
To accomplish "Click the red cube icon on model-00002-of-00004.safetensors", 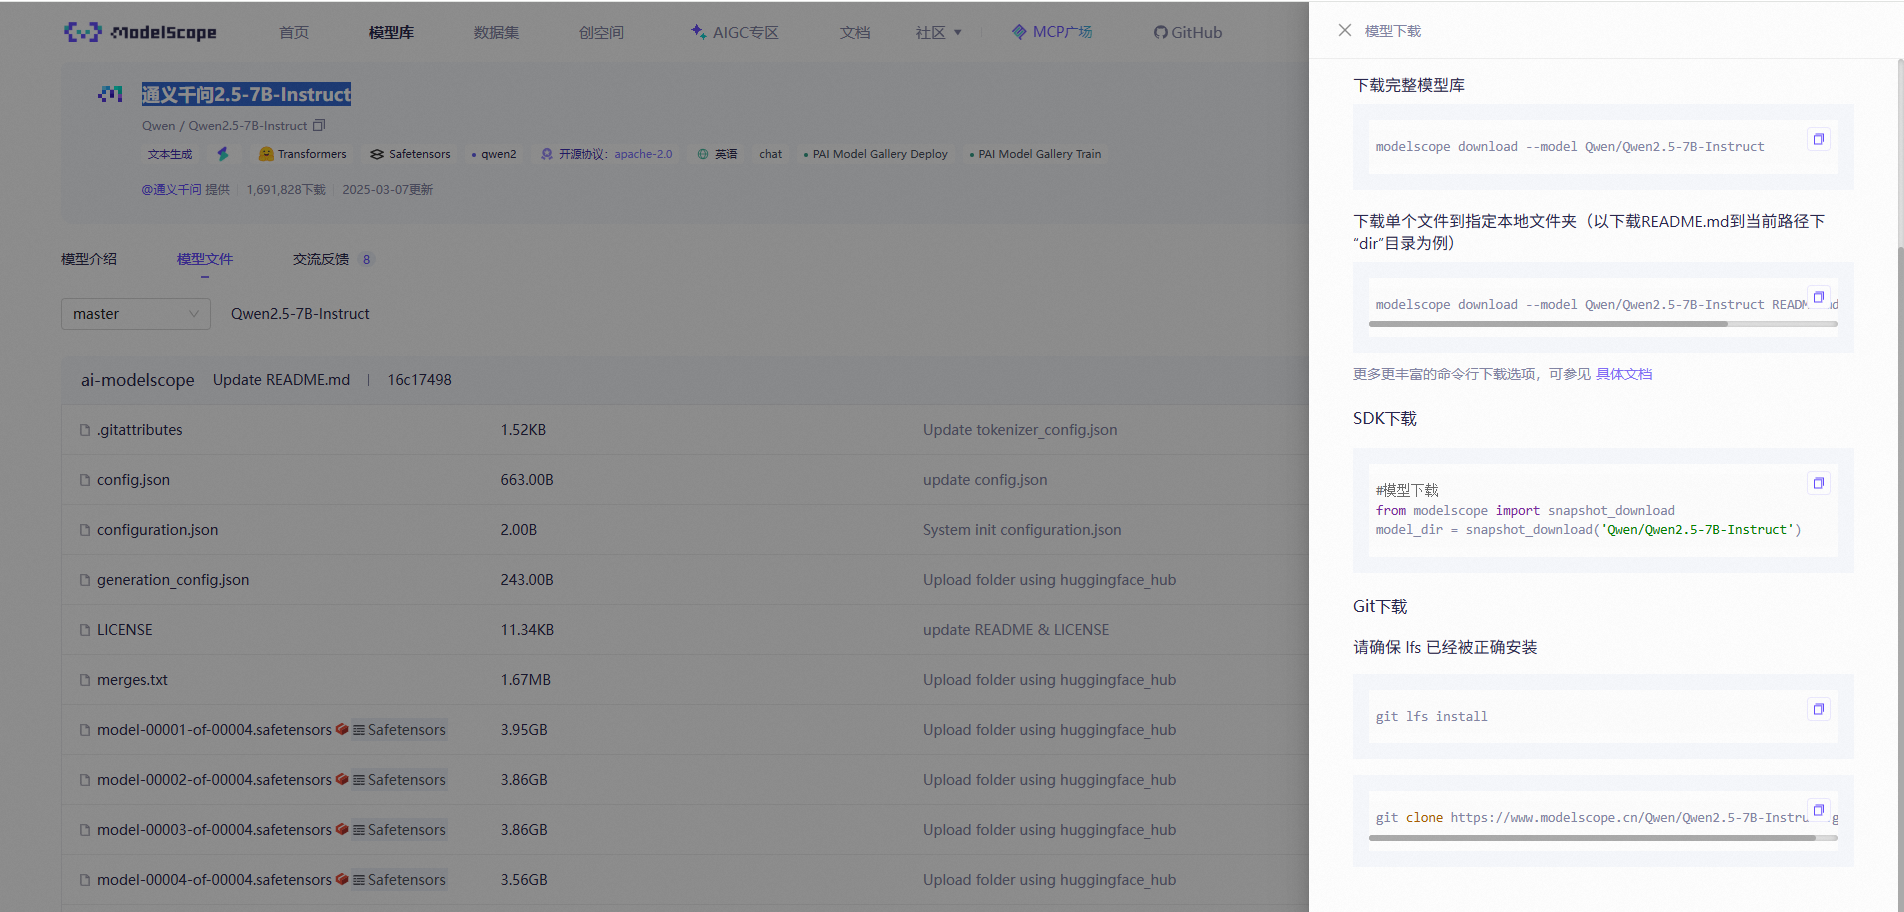I will tap(342, 780).
